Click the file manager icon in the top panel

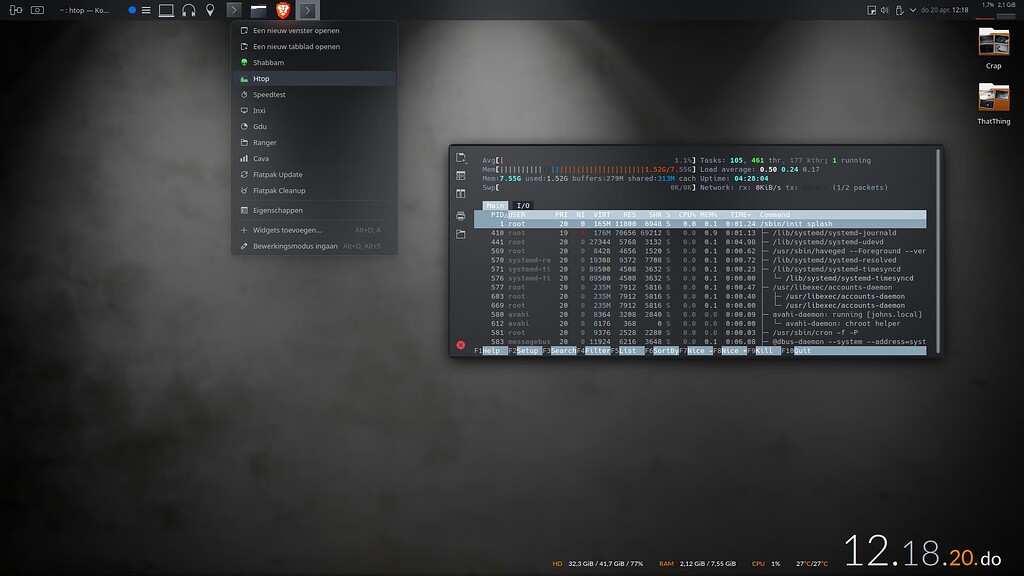pyautogui.click(x=258, y=10)
